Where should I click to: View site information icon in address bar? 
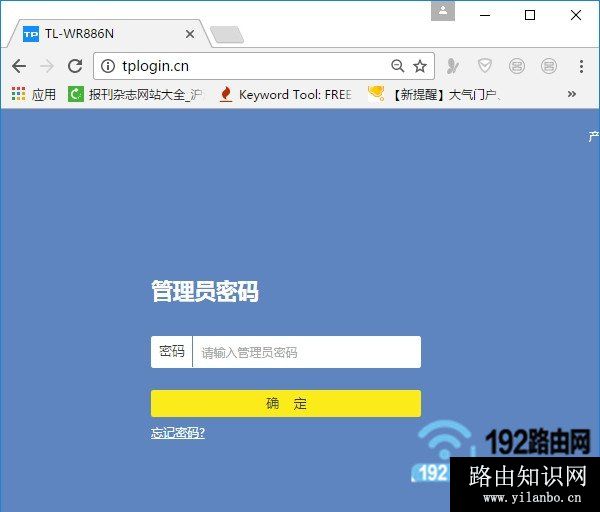point(108,66)
